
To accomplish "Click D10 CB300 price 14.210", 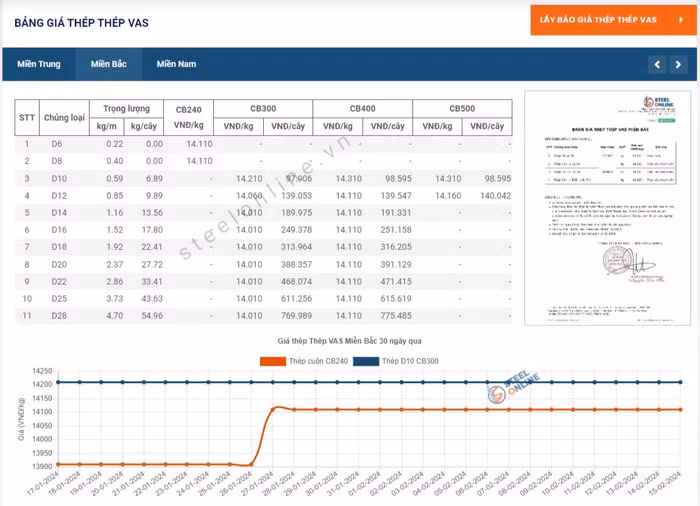I will coord(249,179).
